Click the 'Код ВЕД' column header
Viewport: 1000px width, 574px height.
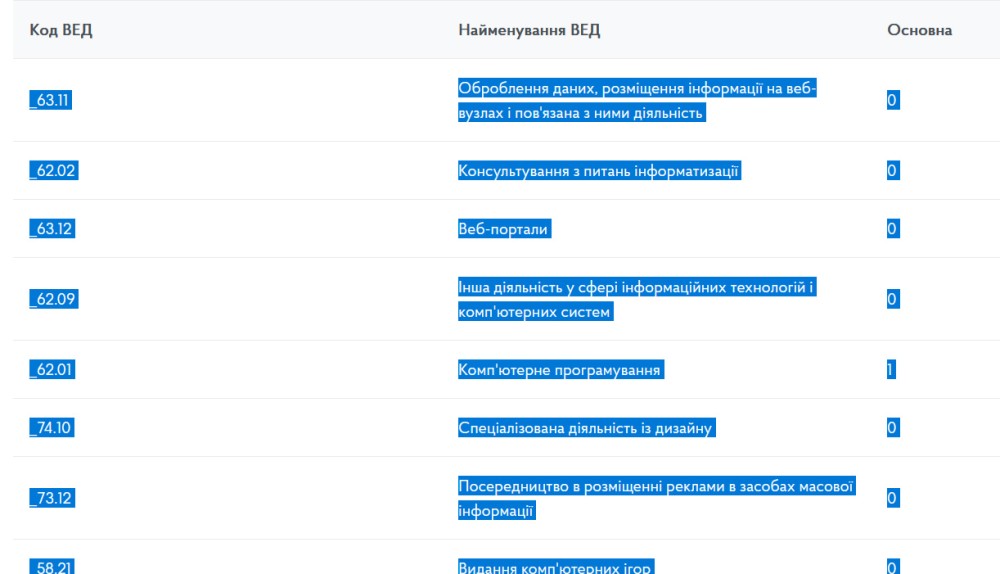tap(60, 30)
